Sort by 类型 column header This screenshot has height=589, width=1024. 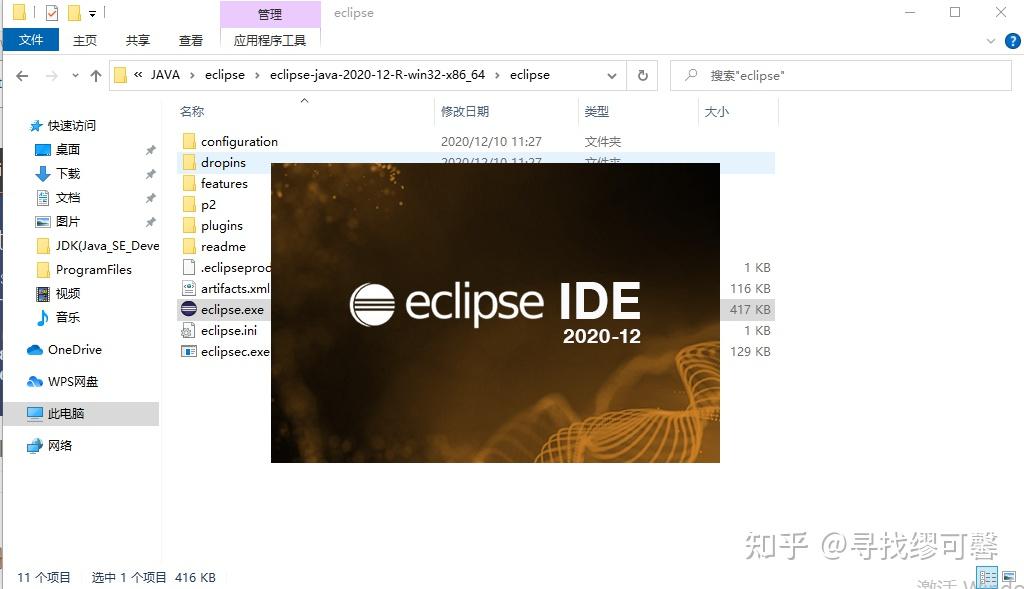click(x=597, y=112)
